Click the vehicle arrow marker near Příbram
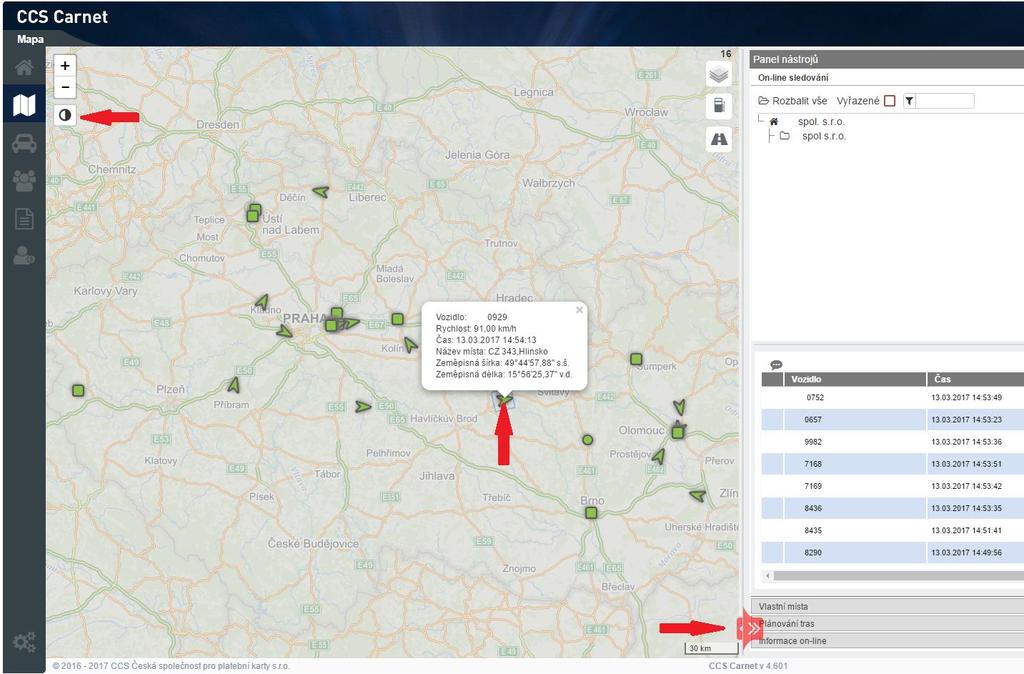The height and width of the screenshot is (674, 1024). tap(234, 385)
